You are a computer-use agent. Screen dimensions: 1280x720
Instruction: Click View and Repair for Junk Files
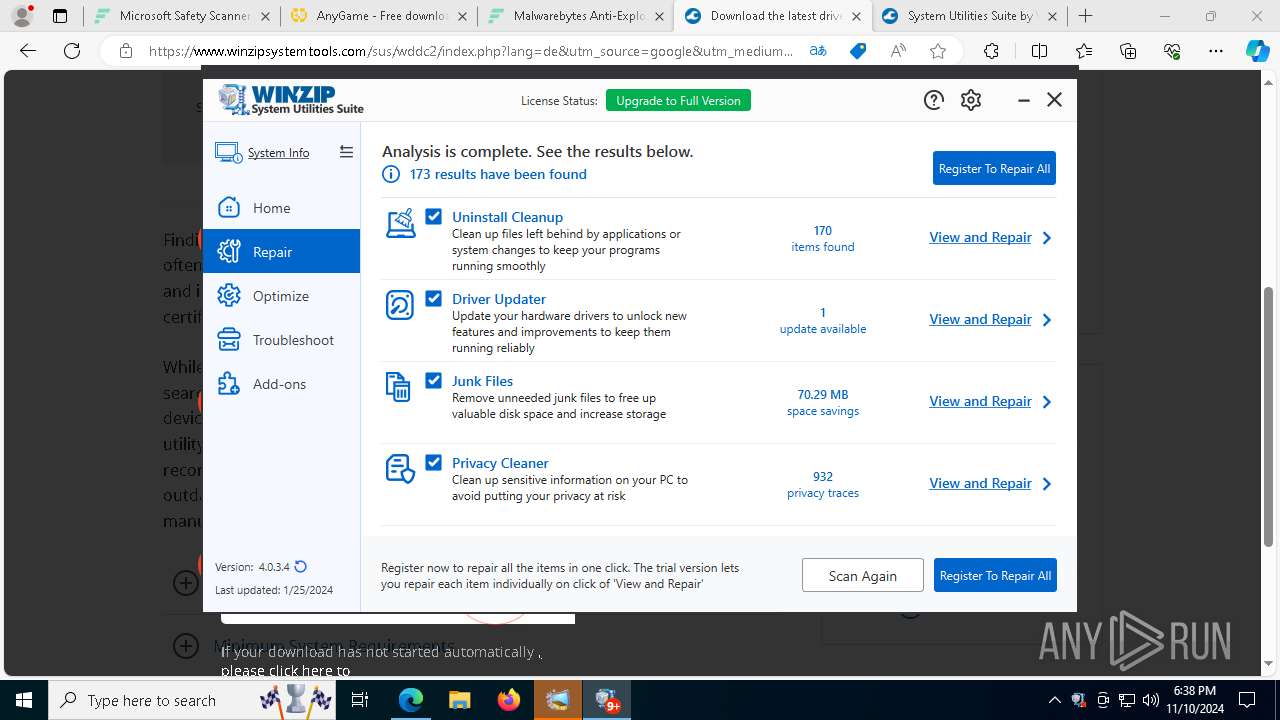[980, 401]
